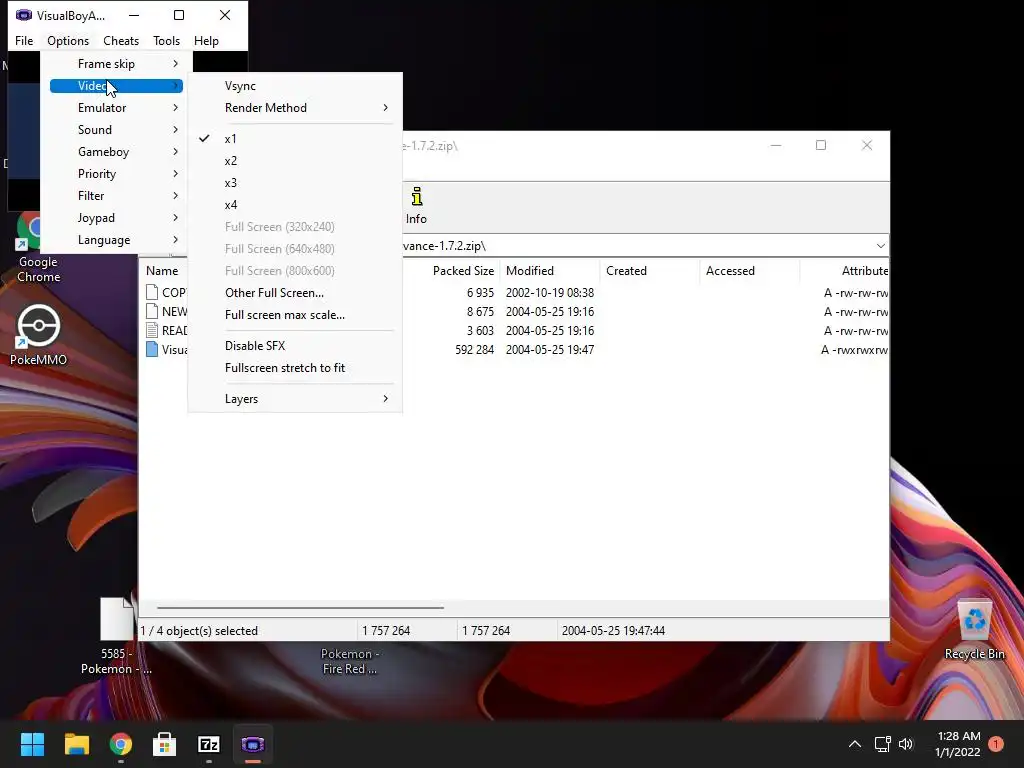This screenshot has width=1024, height=768.
Task: Sort by the Packed Size column
Action: [463, 270]
